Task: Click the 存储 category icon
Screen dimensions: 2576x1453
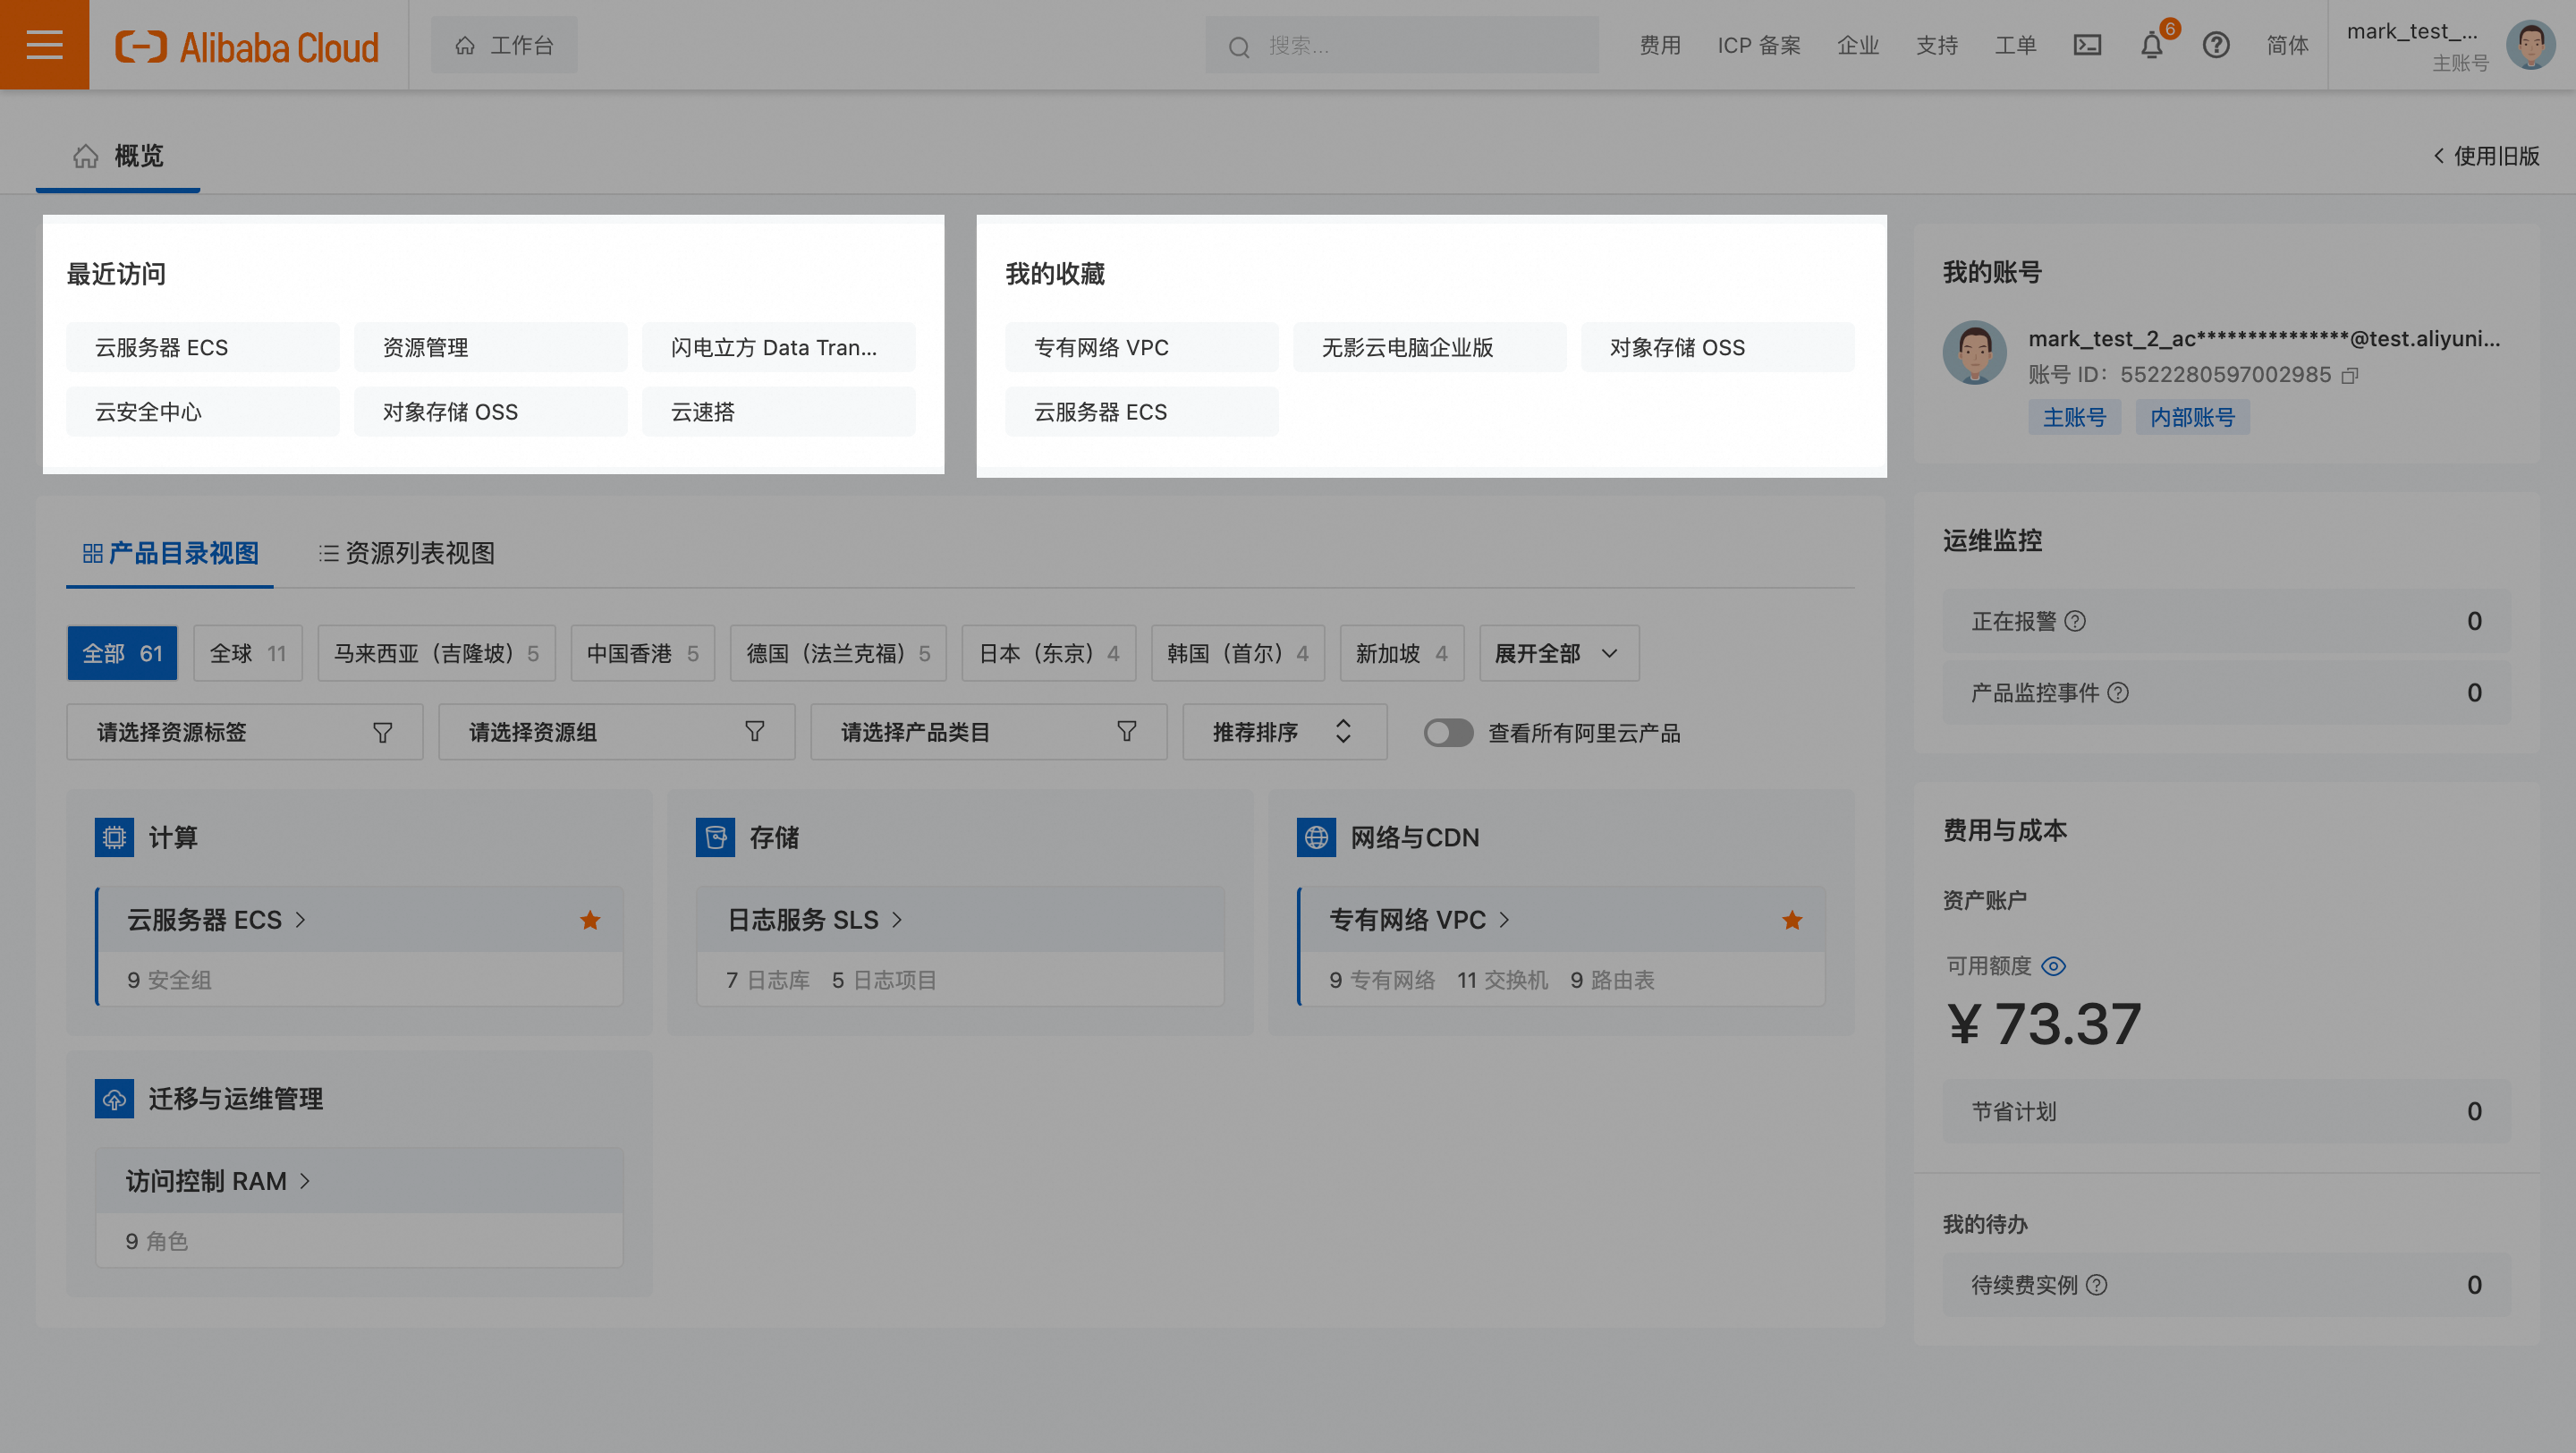Action: click(715, 837)
